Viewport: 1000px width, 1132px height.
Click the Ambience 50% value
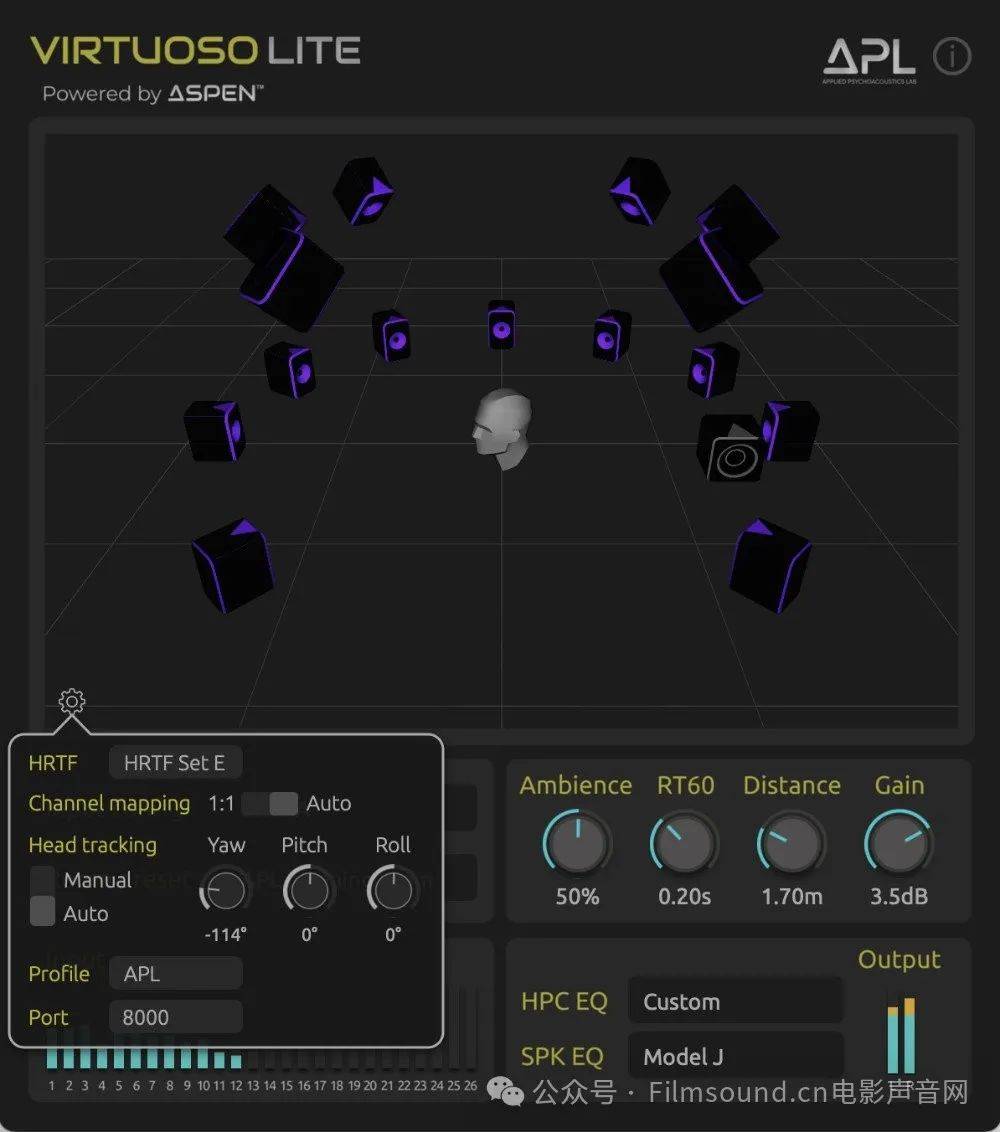pos(578,897)
